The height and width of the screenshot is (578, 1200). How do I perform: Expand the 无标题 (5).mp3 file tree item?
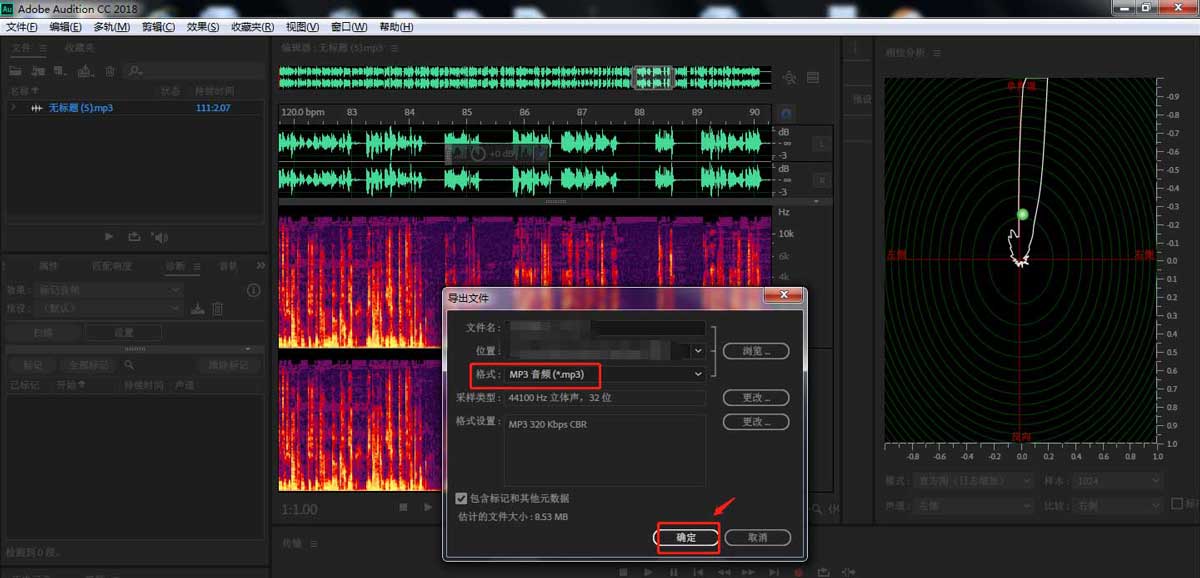[13, 107]
